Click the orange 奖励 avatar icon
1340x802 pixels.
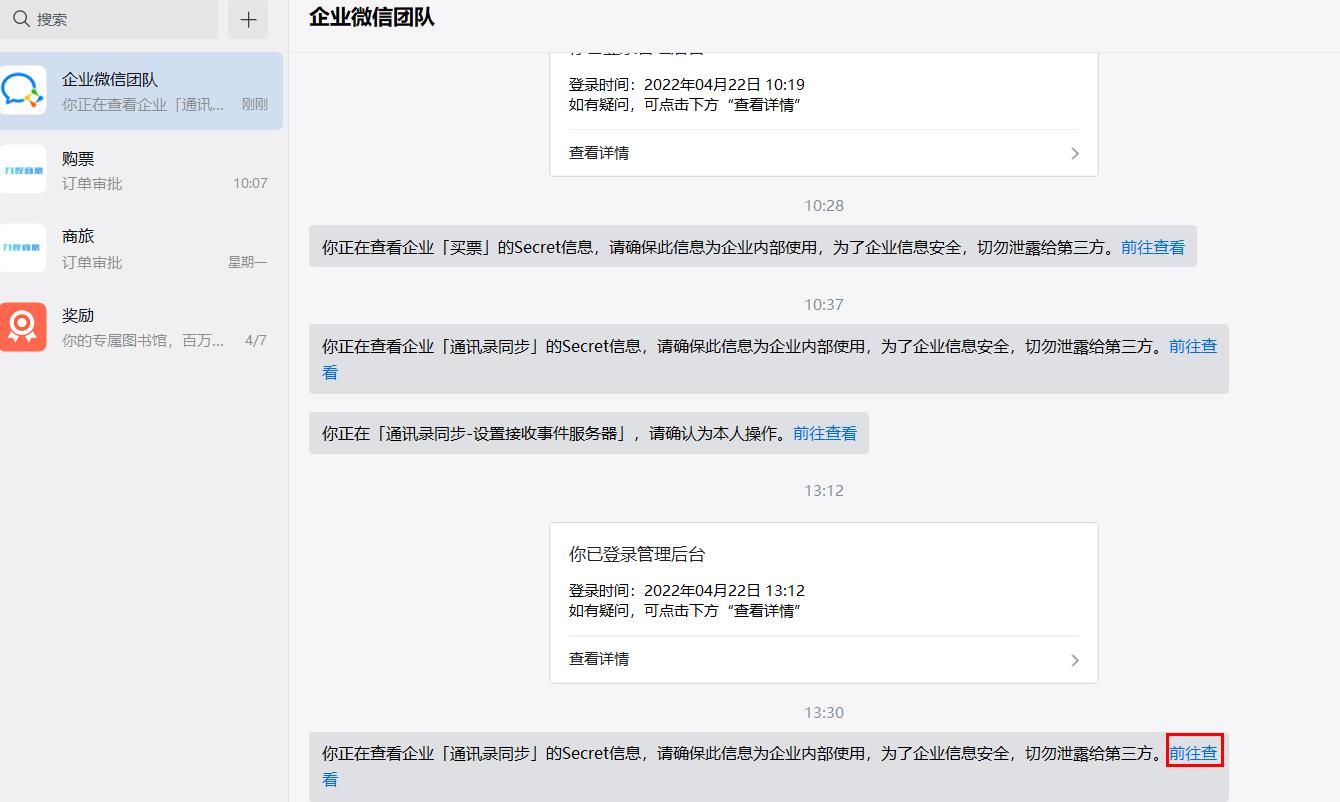[x=23, y=327]
